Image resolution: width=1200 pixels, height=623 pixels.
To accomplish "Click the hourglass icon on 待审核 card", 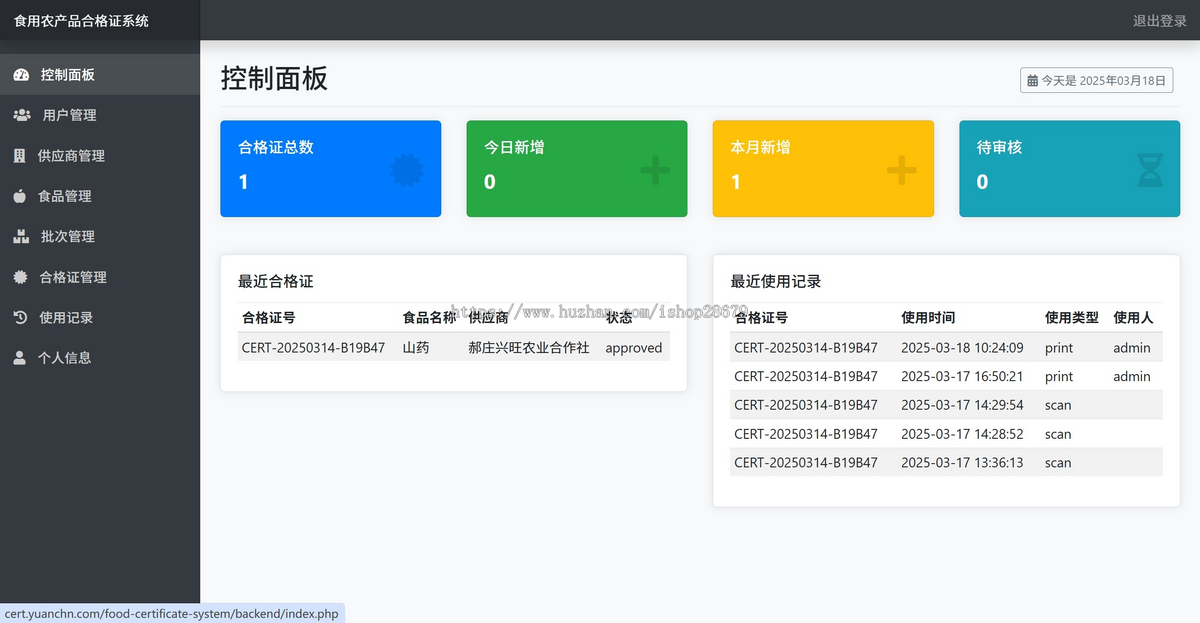I will [1150, 170].
